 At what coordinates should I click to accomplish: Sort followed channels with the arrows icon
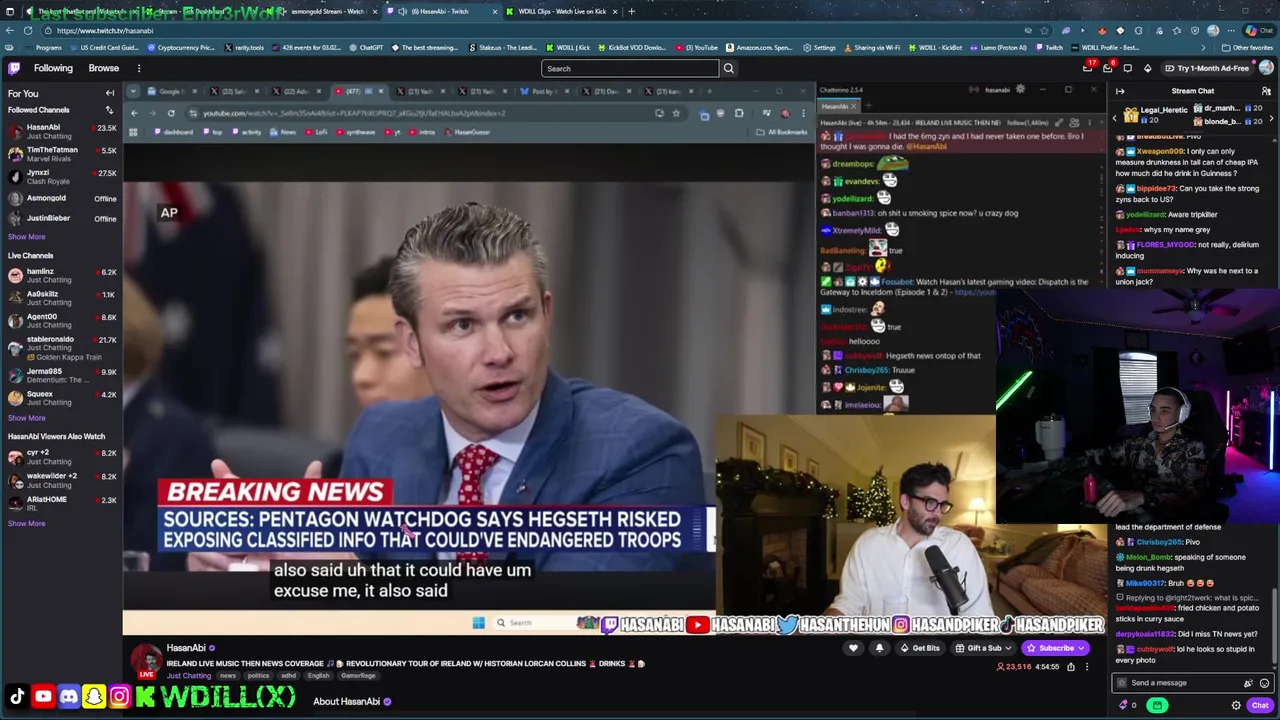point(109,110)
